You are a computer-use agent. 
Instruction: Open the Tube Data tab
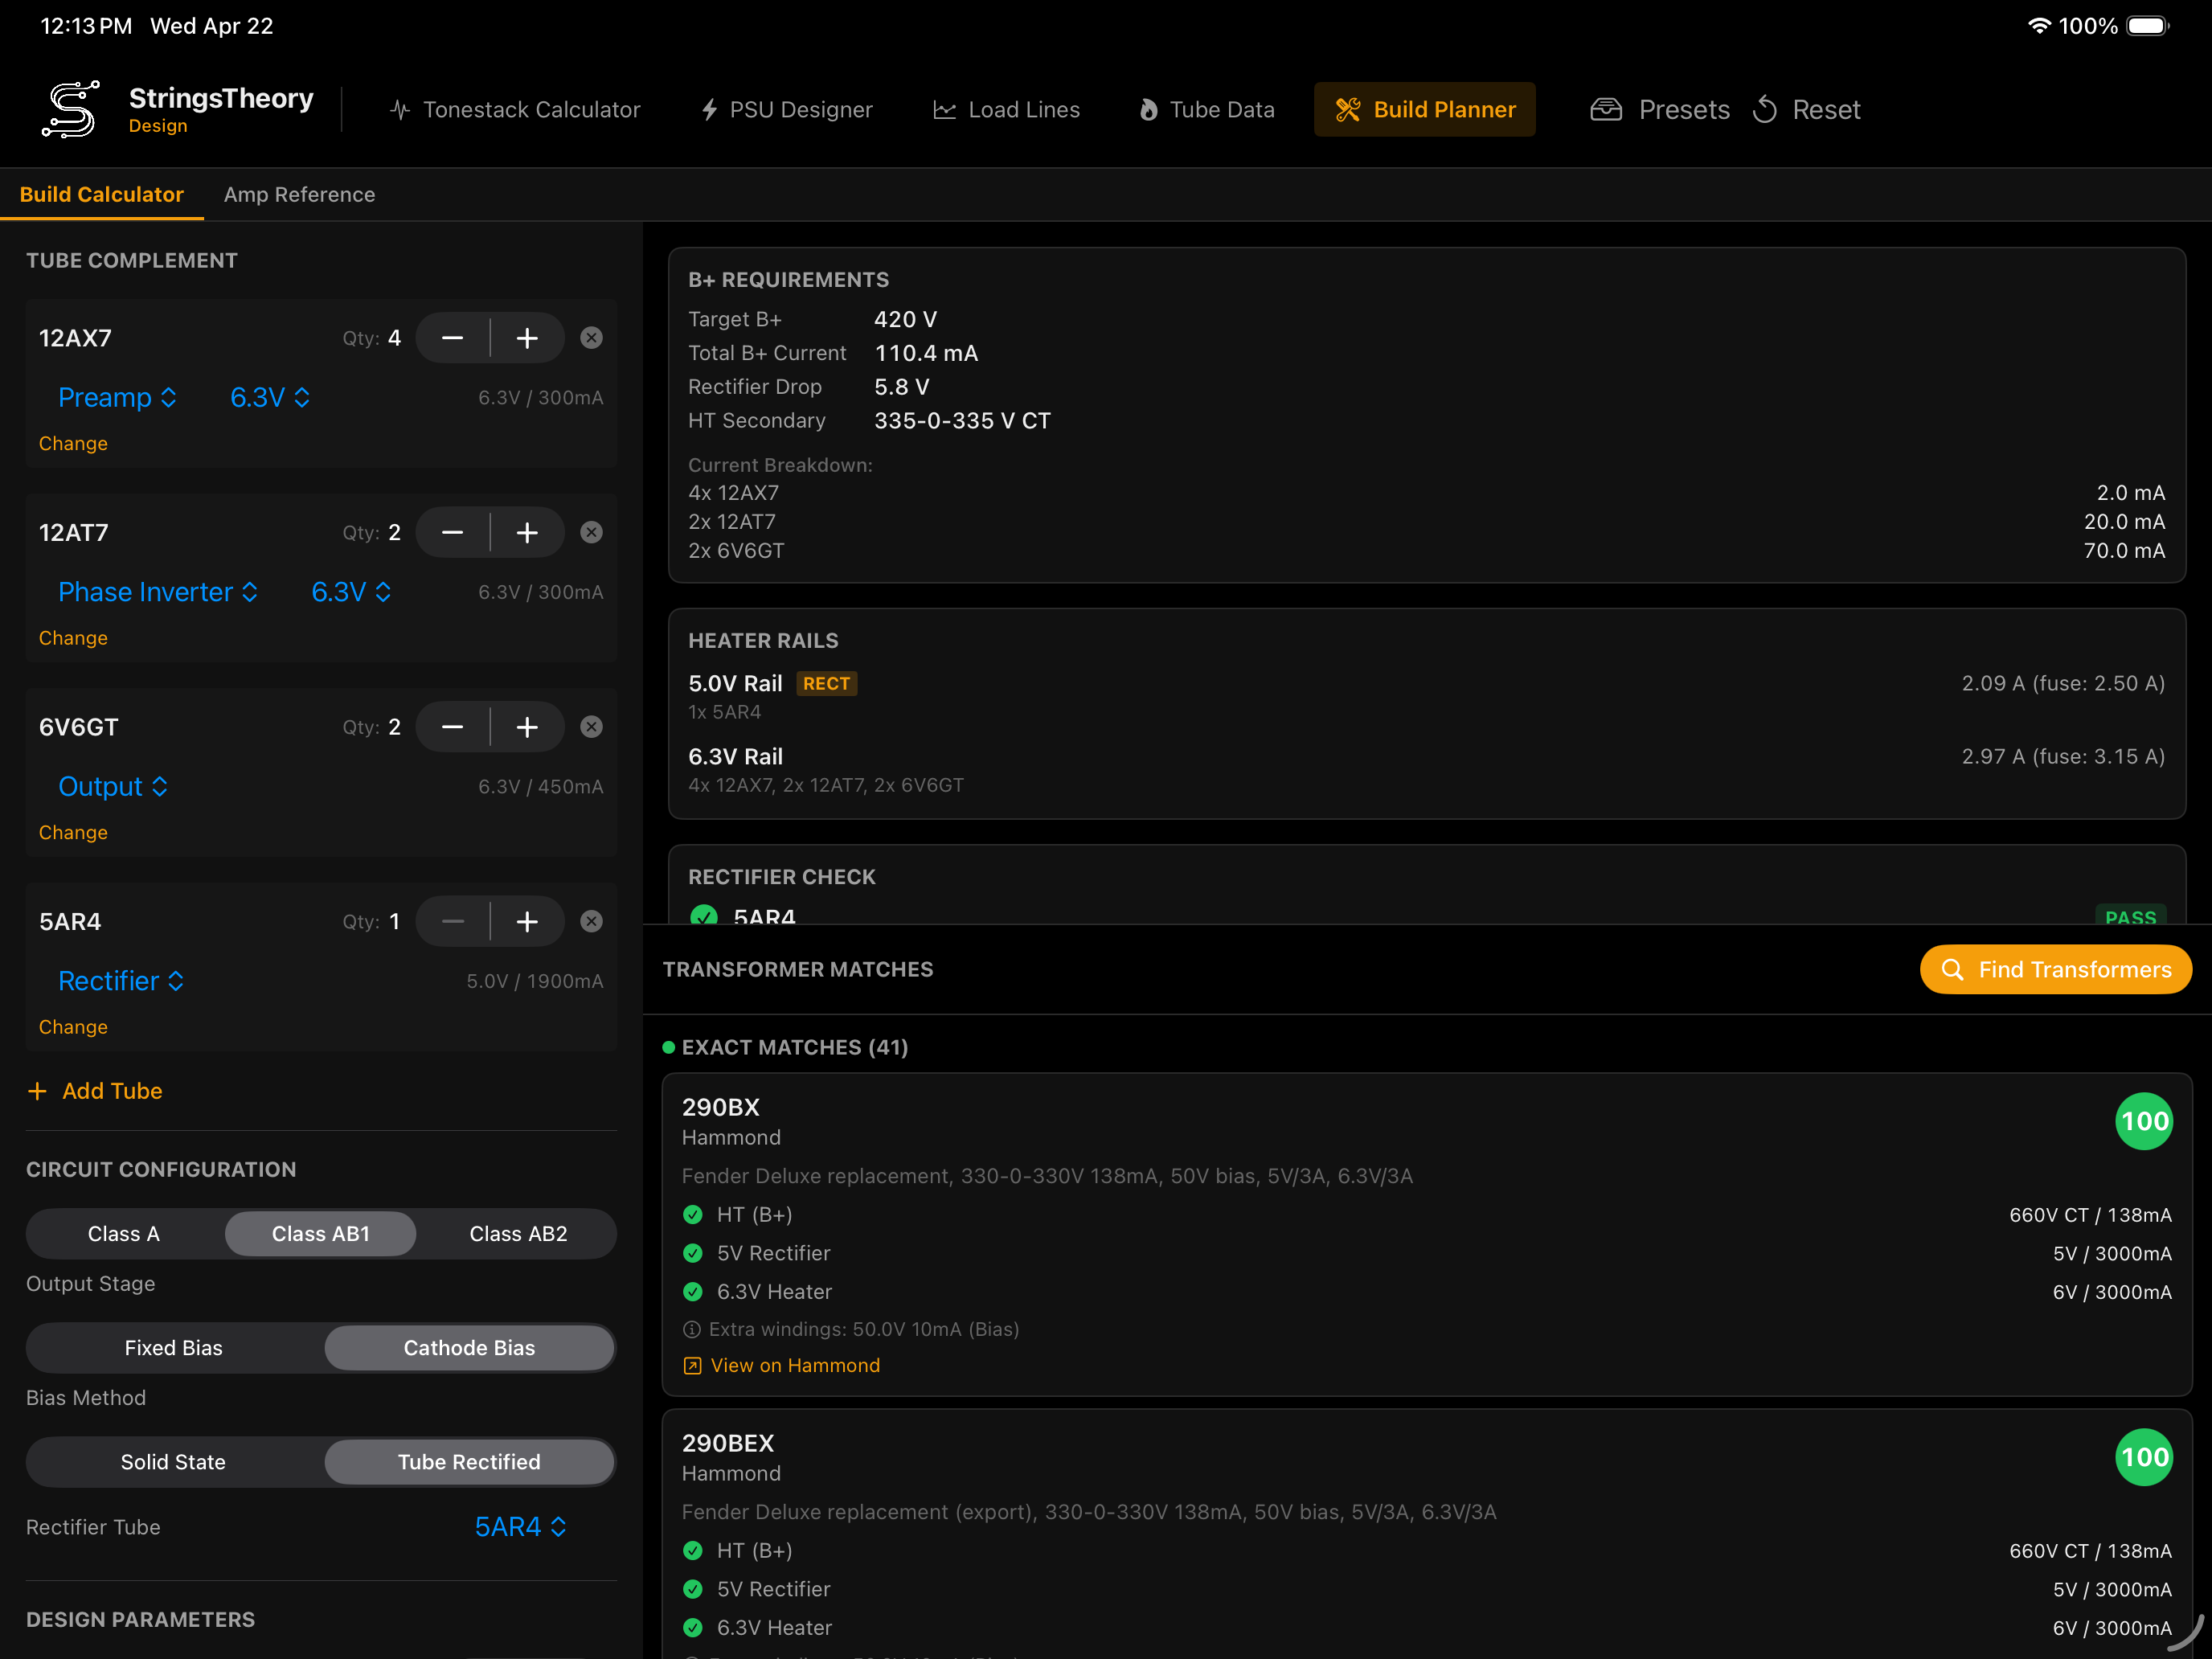pyautogui.click(x=1207, y=109)
